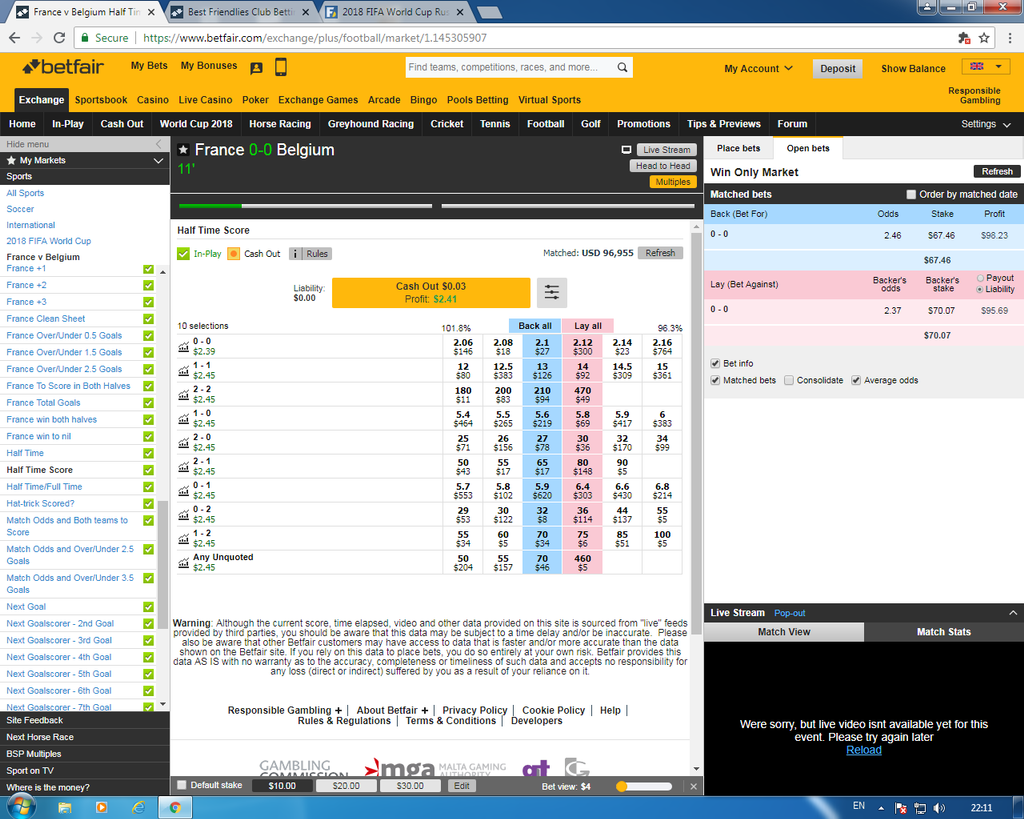Click the browser bookmark star icon
Screen dimensions: 1024x819
[984, 38]
